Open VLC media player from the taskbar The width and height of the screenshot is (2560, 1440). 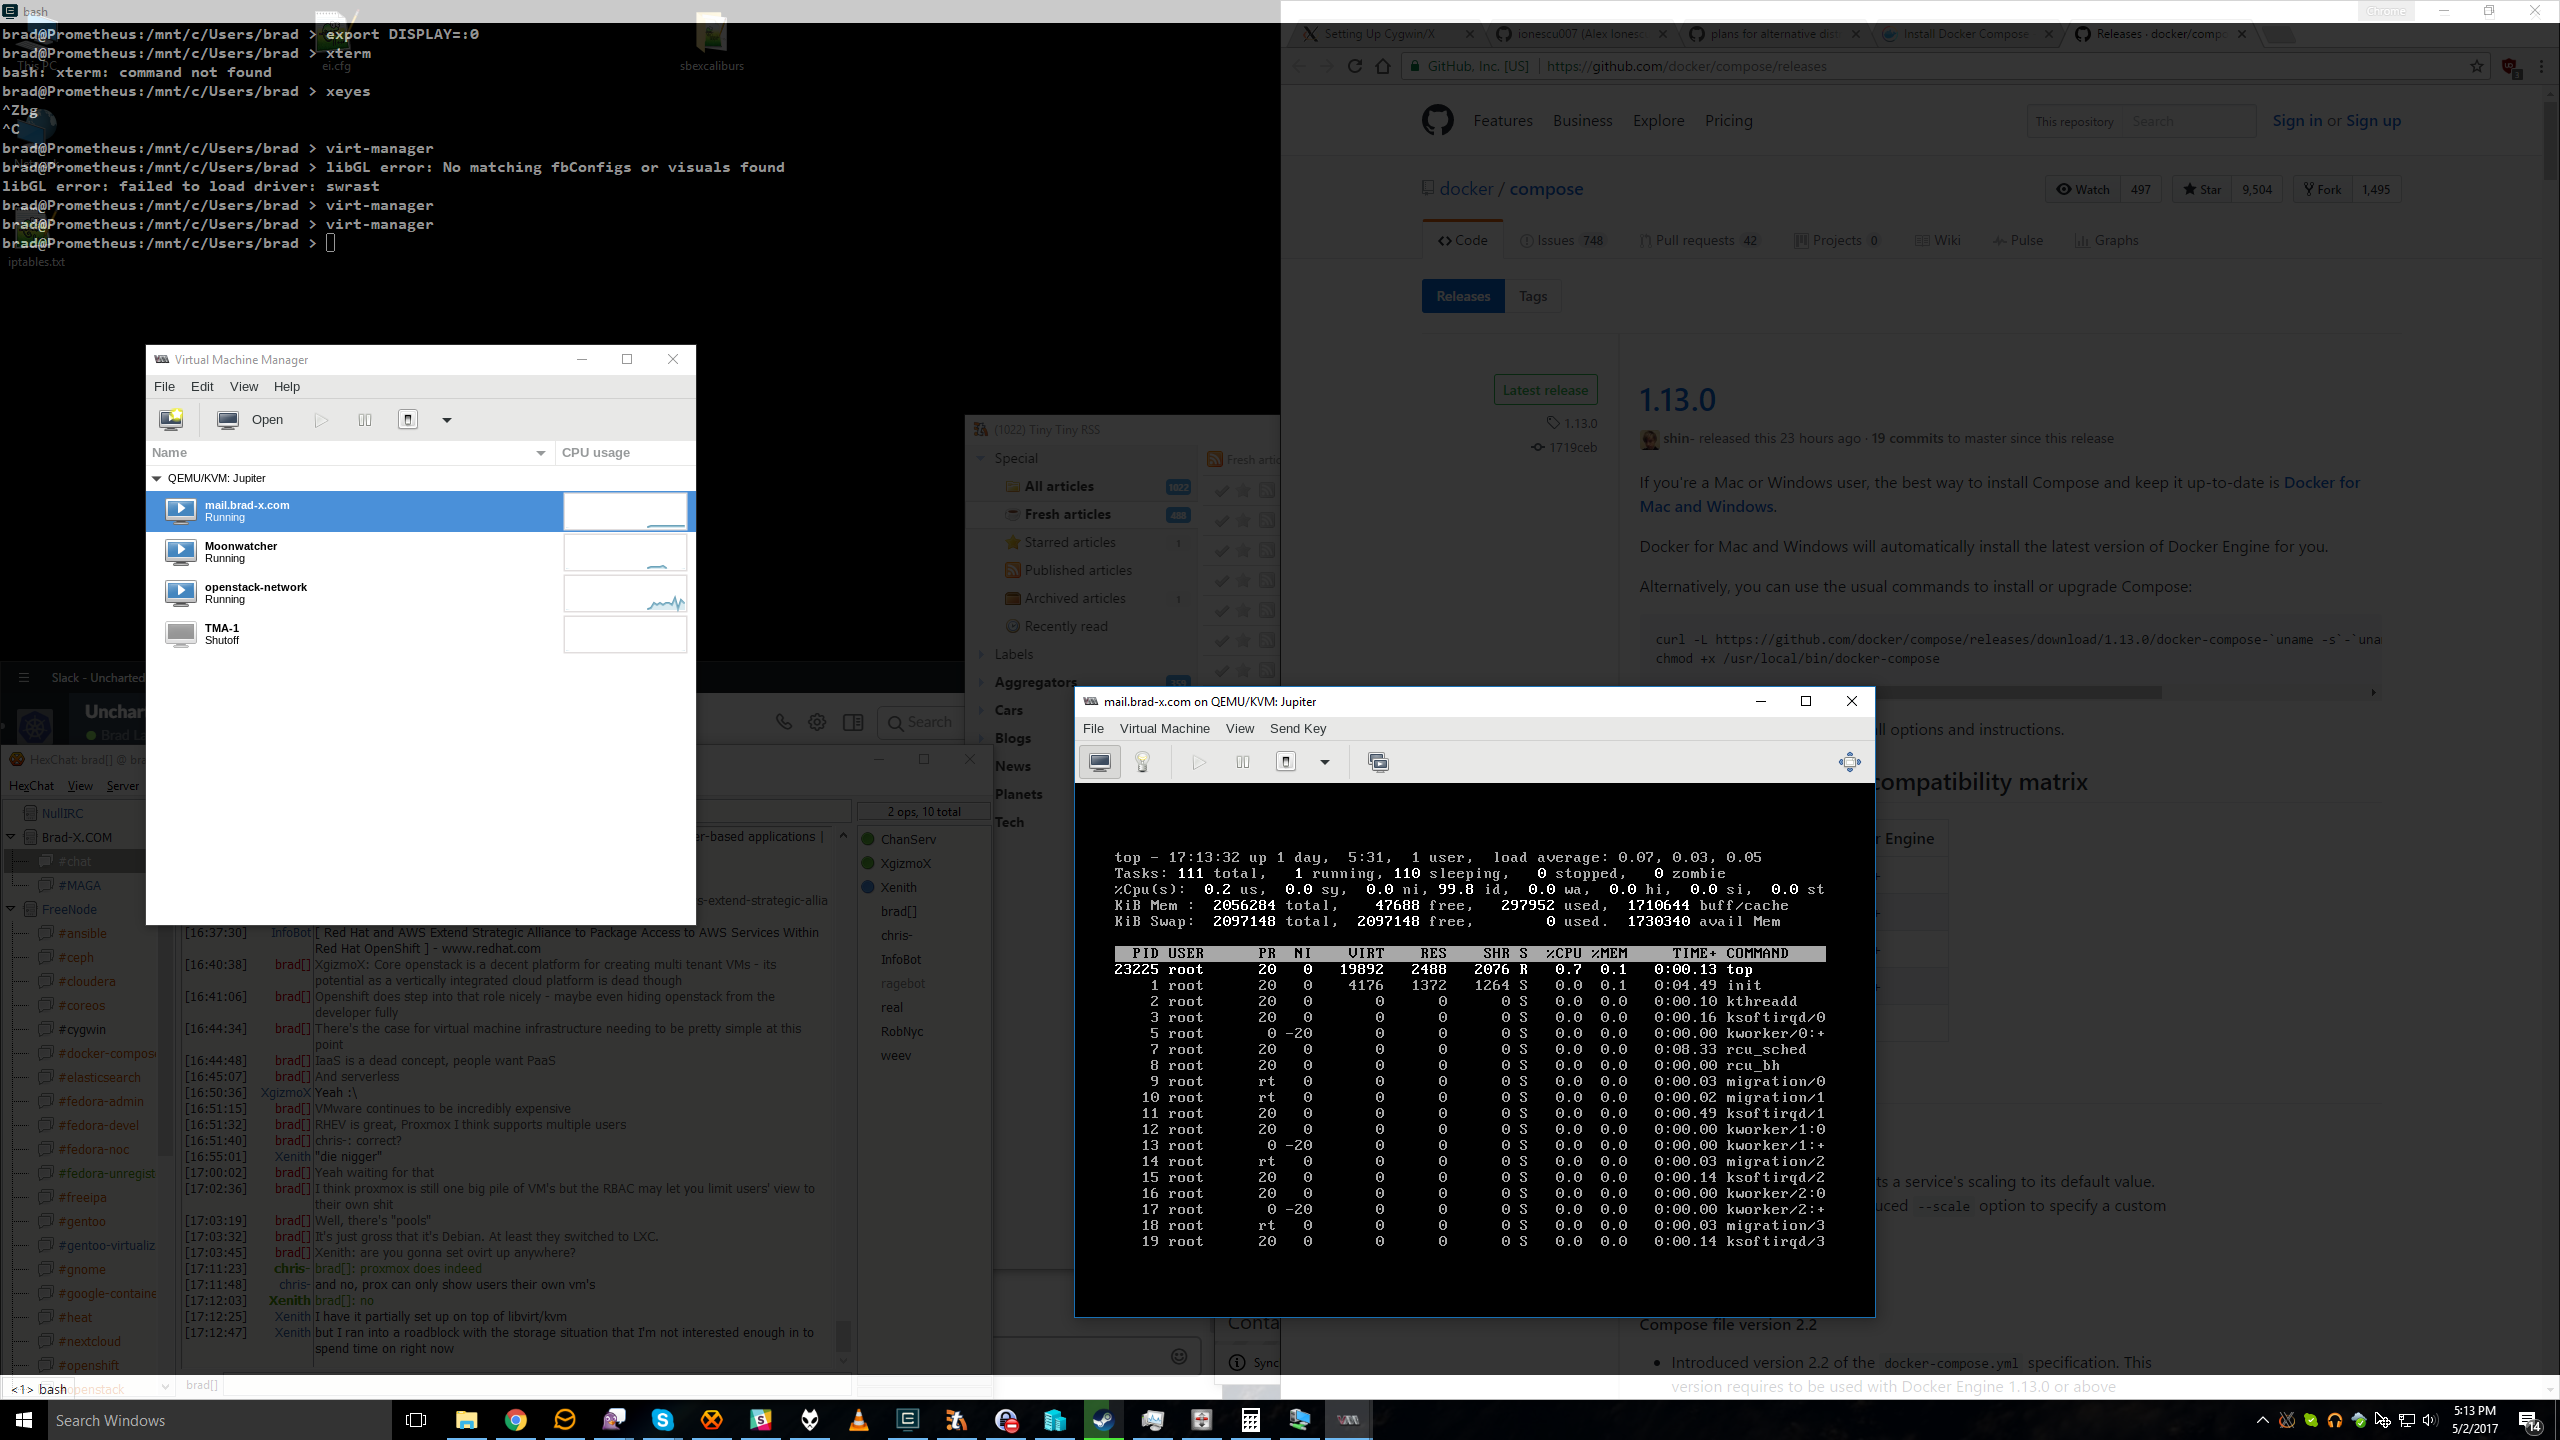858,1420
